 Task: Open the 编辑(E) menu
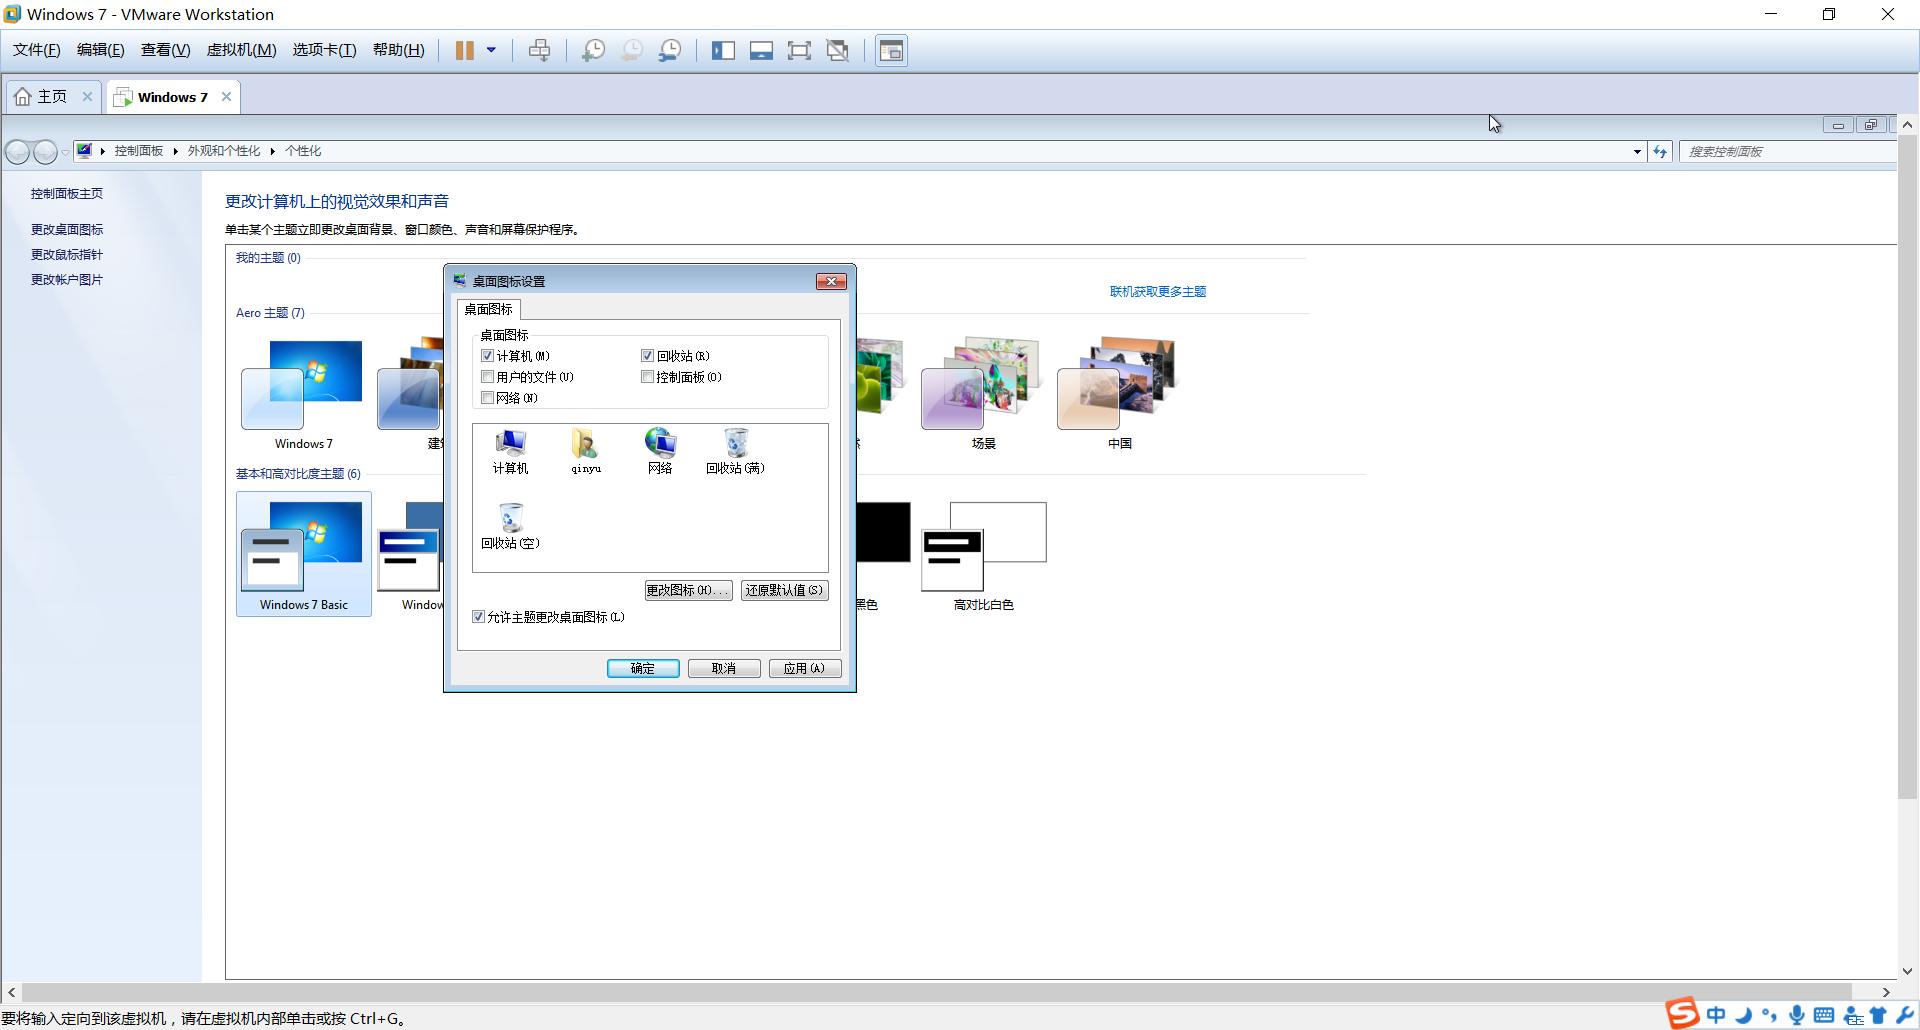(x=101, y=50)
